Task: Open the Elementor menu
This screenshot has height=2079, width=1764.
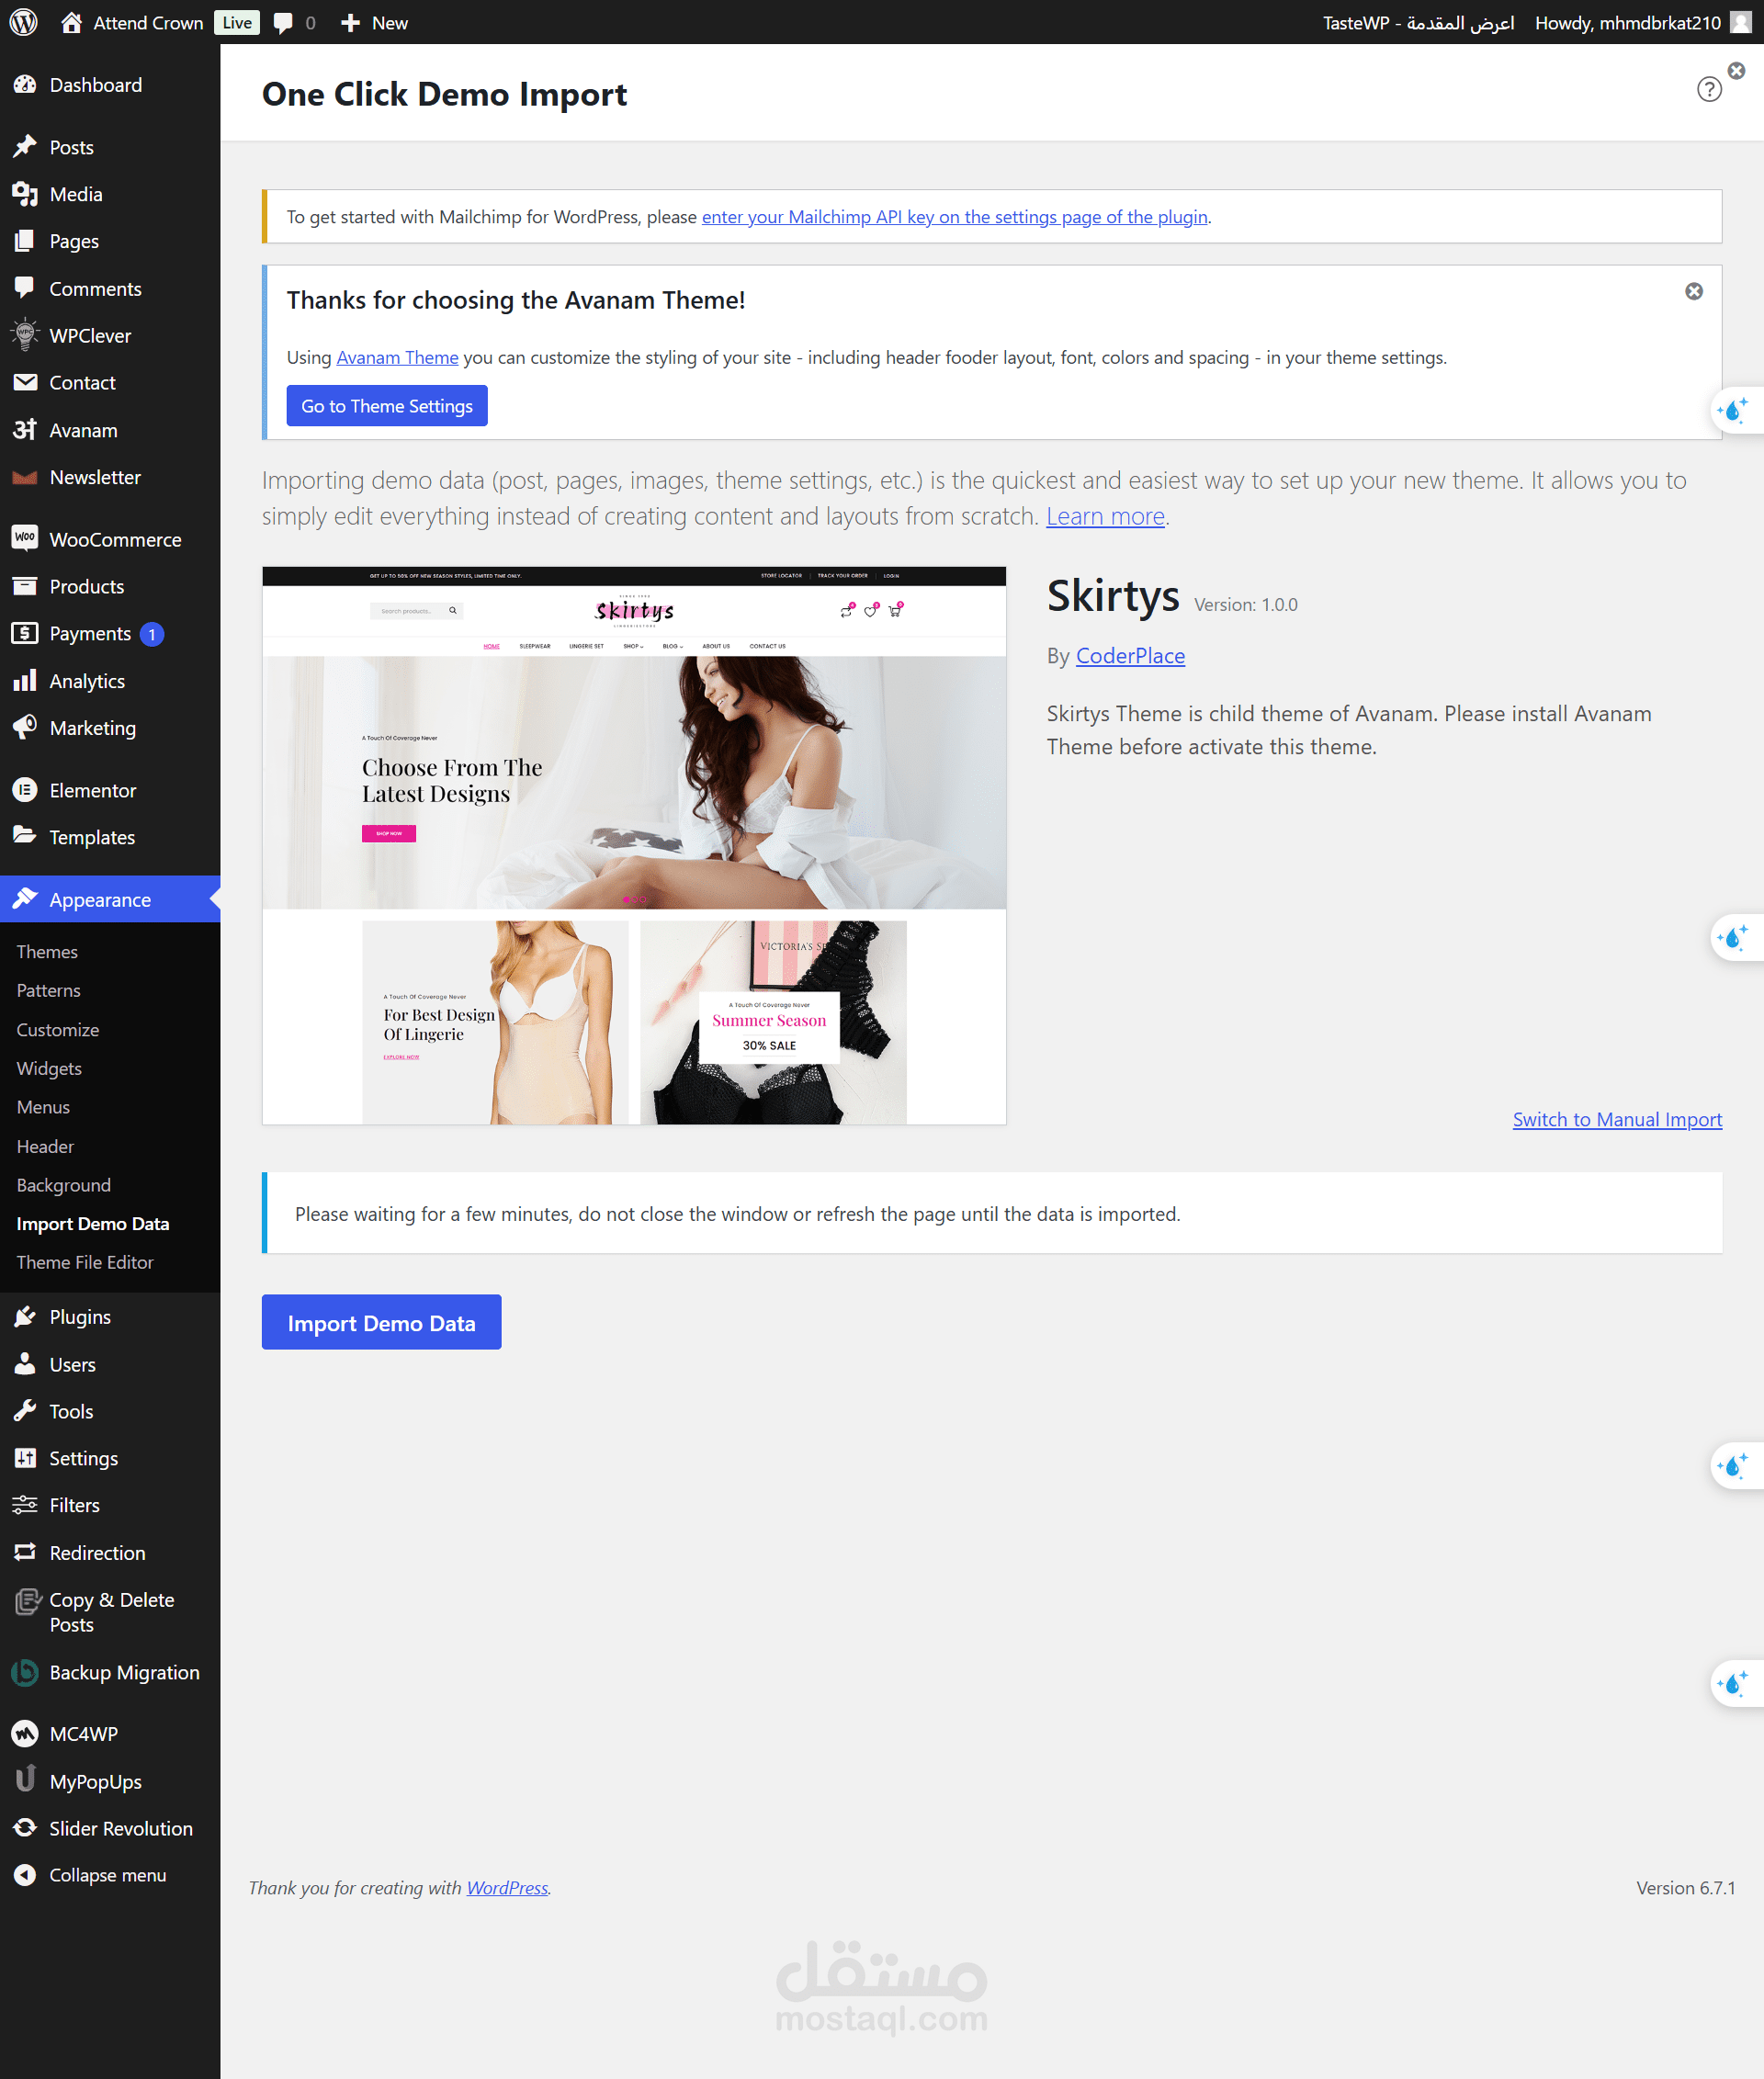Action: coord(93,790)
